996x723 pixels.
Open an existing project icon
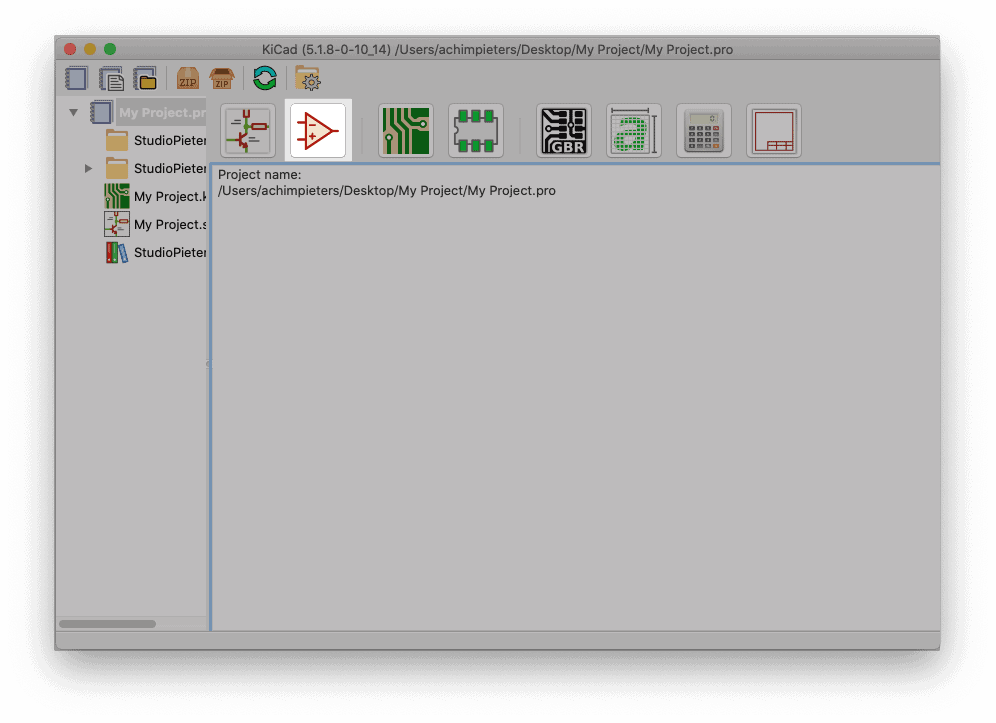145,79
